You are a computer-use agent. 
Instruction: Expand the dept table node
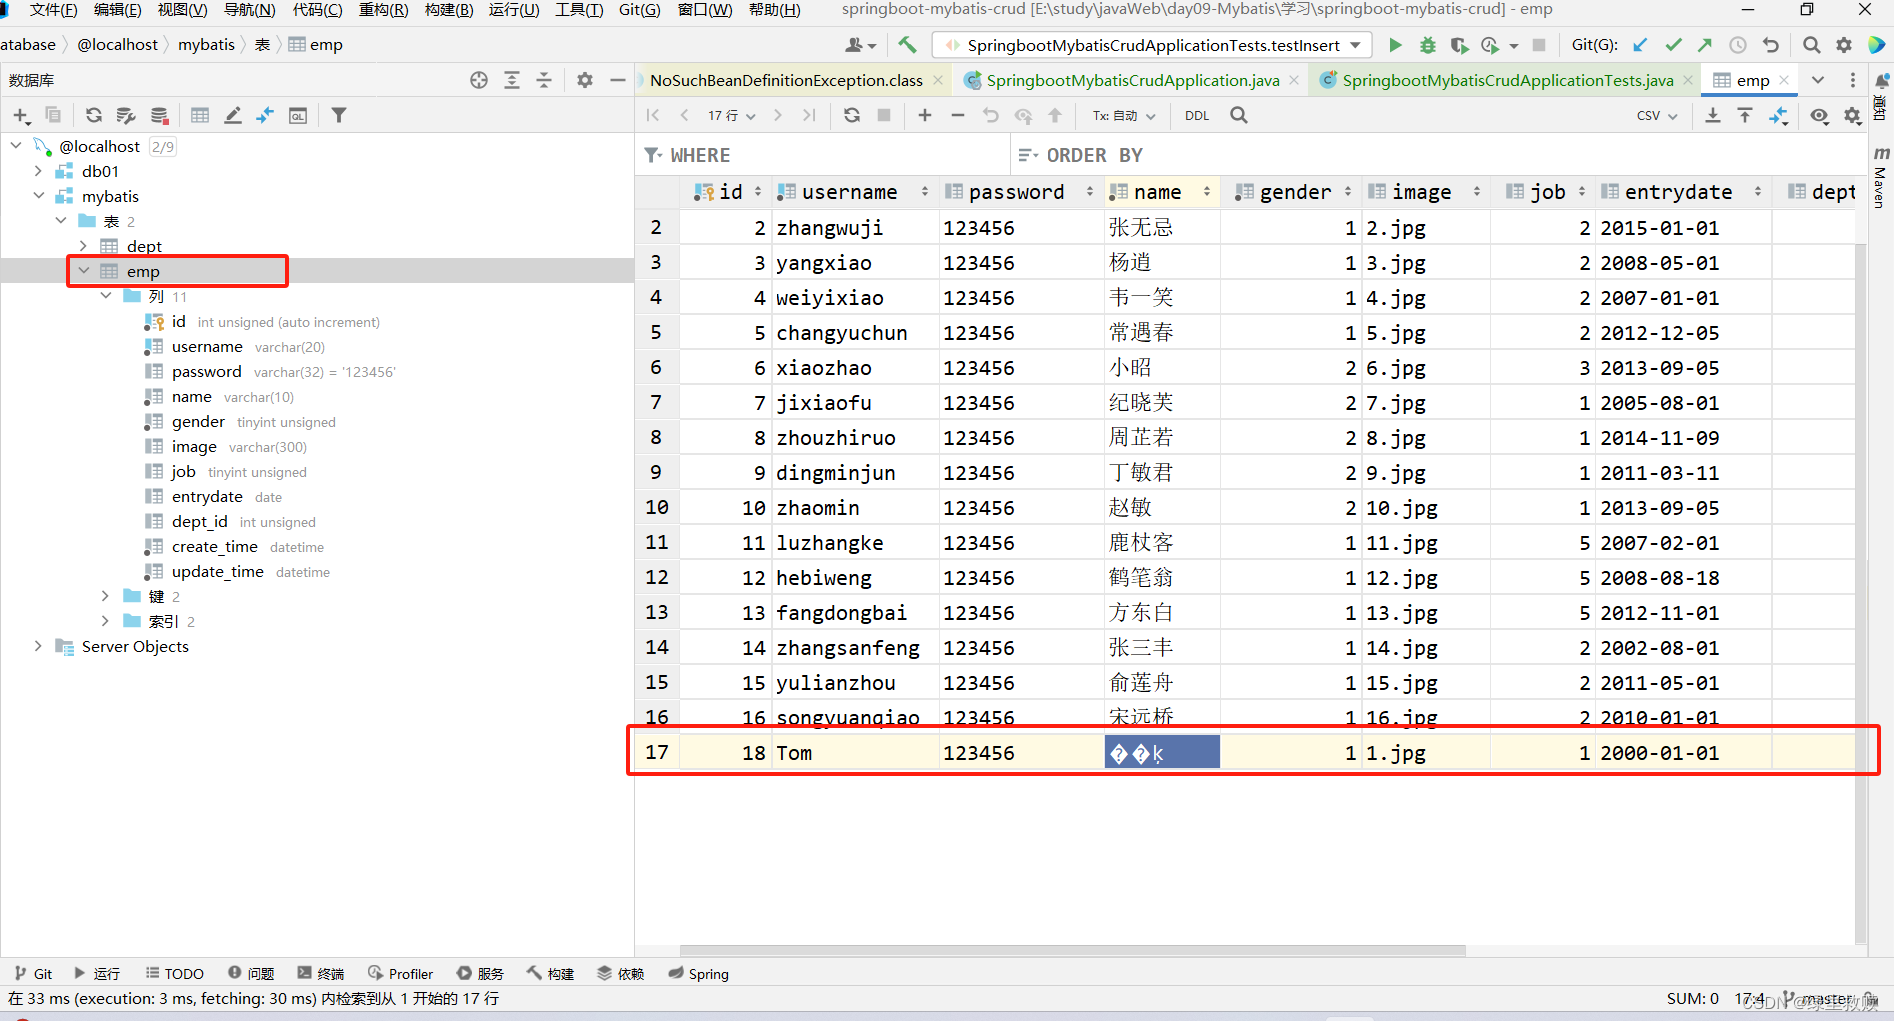coord(83,245)
